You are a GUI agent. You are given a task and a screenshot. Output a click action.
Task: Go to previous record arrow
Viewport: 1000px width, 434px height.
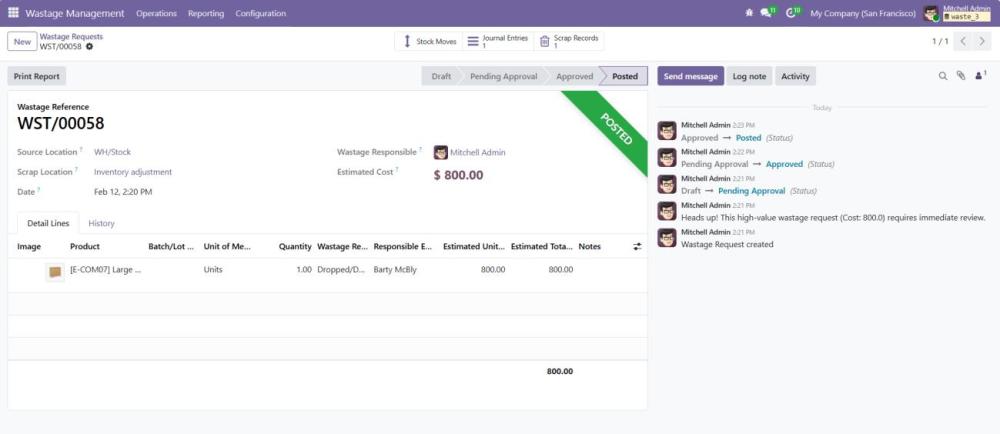963,41
